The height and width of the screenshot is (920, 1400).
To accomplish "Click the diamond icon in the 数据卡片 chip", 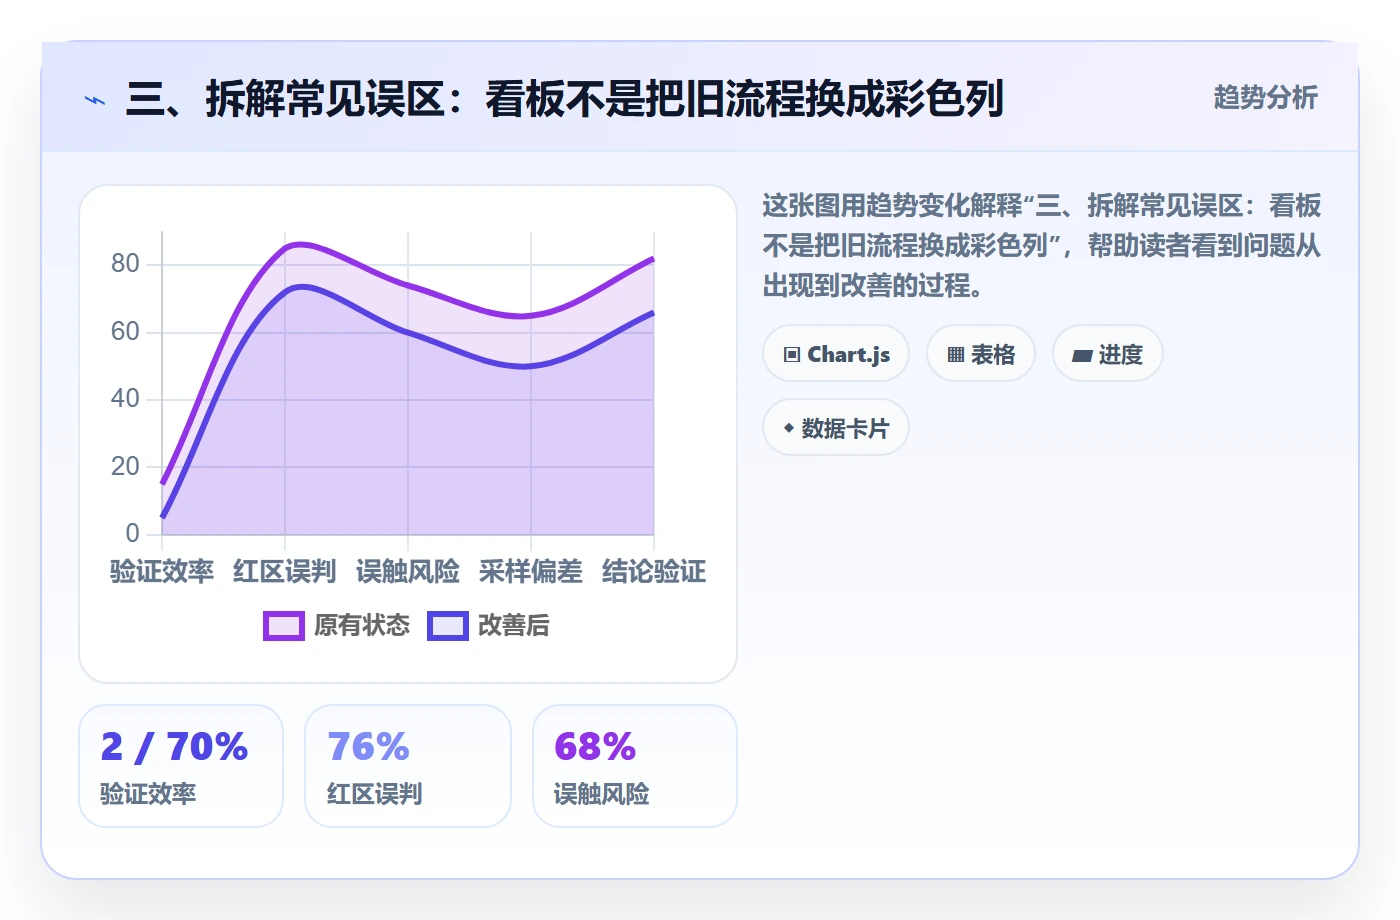I will coord(789,428).
